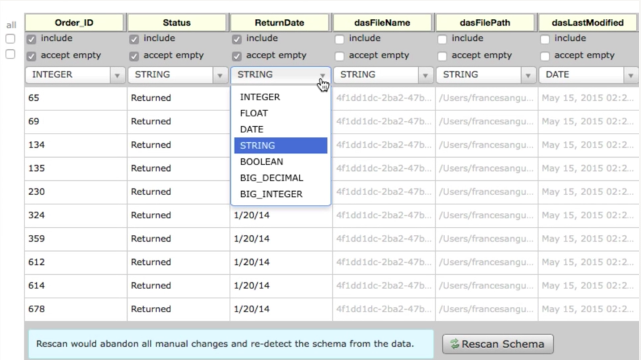Uncheck include for ReturnDate column
Viewport: 641px width, 360px height.
coord(237,39)
